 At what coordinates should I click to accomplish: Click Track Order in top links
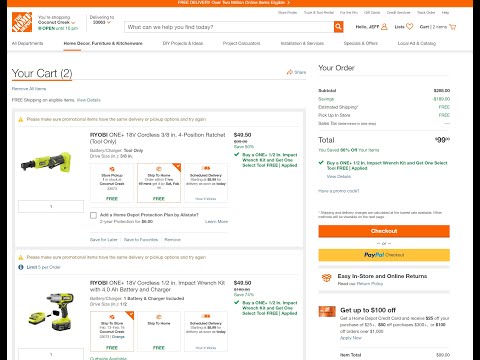coord(426,12)
